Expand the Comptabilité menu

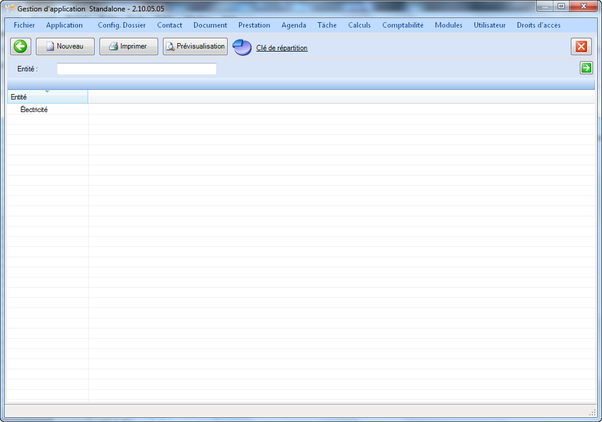[403, 25]
